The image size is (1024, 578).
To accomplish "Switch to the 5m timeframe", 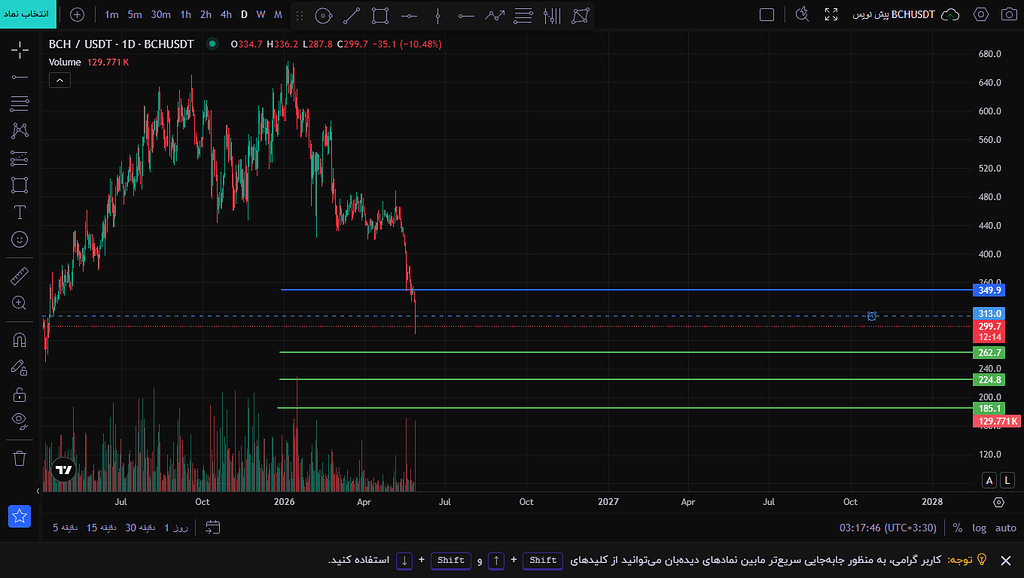I will pyautogui.click(x=135, y=14).
